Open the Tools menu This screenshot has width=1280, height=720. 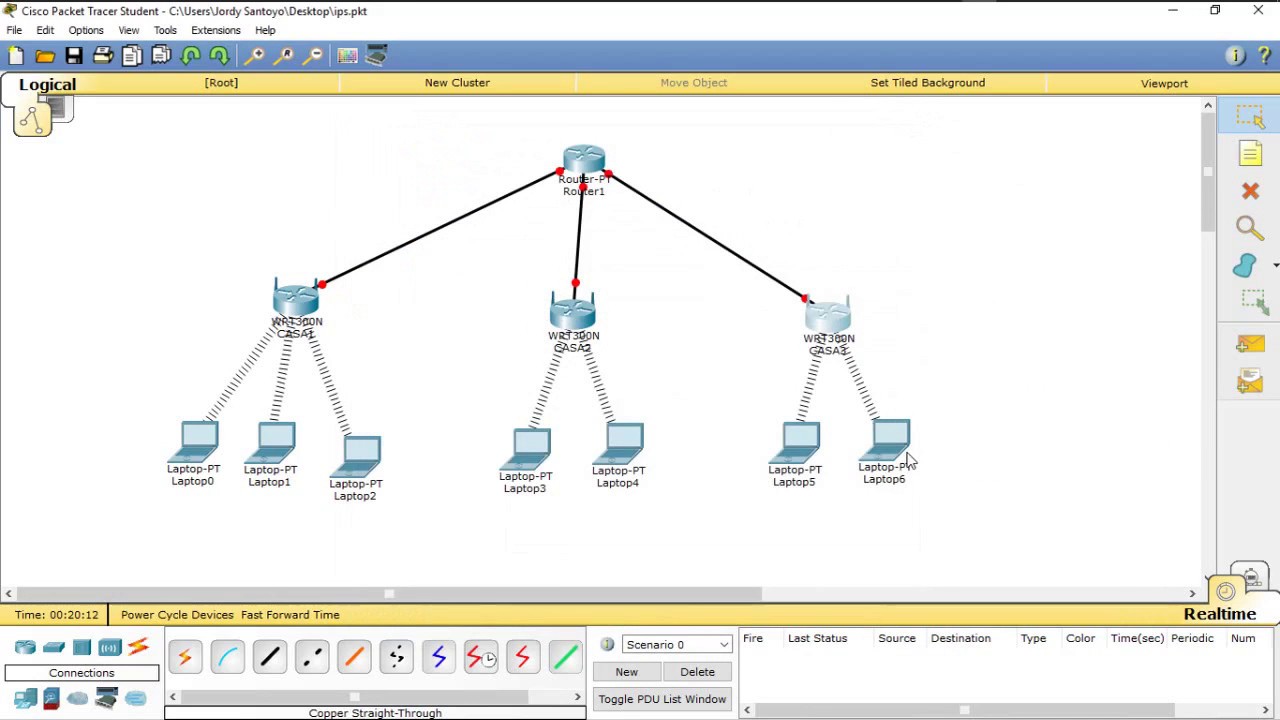click(x=165, y=30)
